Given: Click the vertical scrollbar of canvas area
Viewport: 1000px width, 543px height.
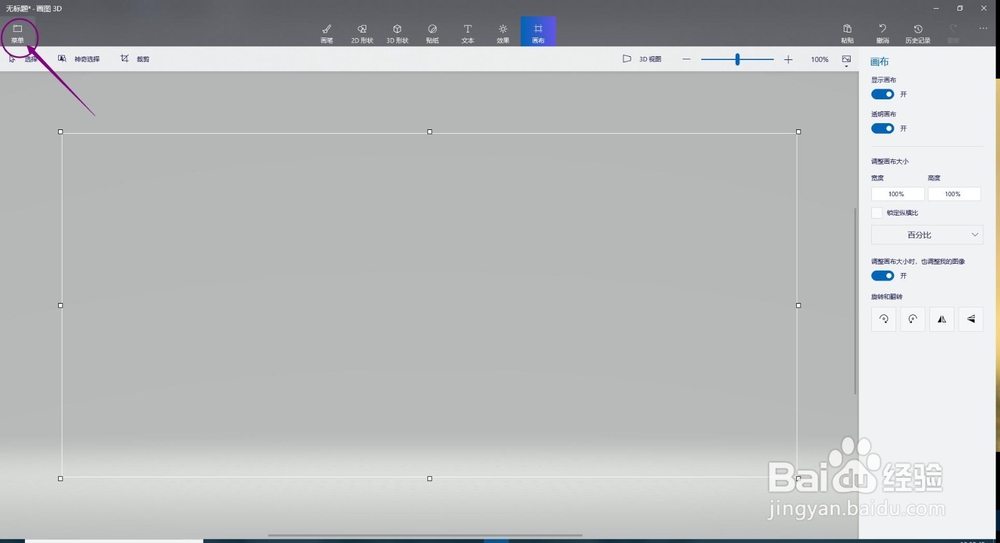Looking at the screenshot, I should (x=855, y=301).
